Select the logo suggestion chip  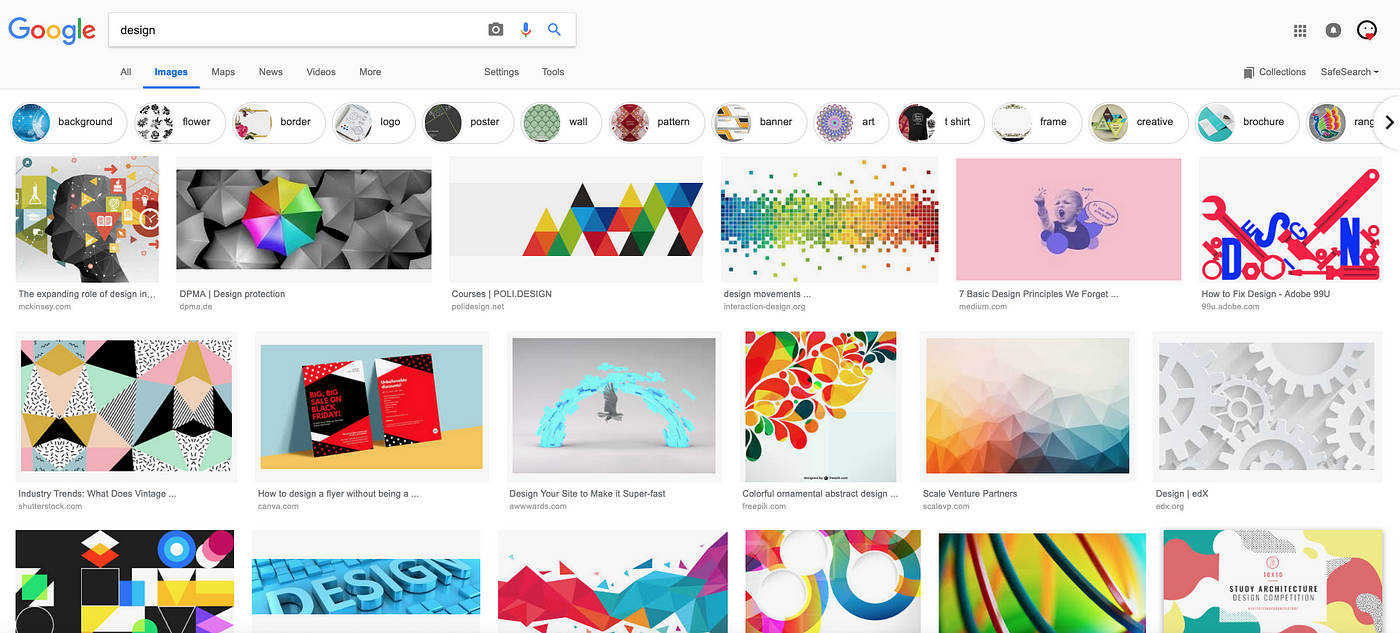[372, 122]
